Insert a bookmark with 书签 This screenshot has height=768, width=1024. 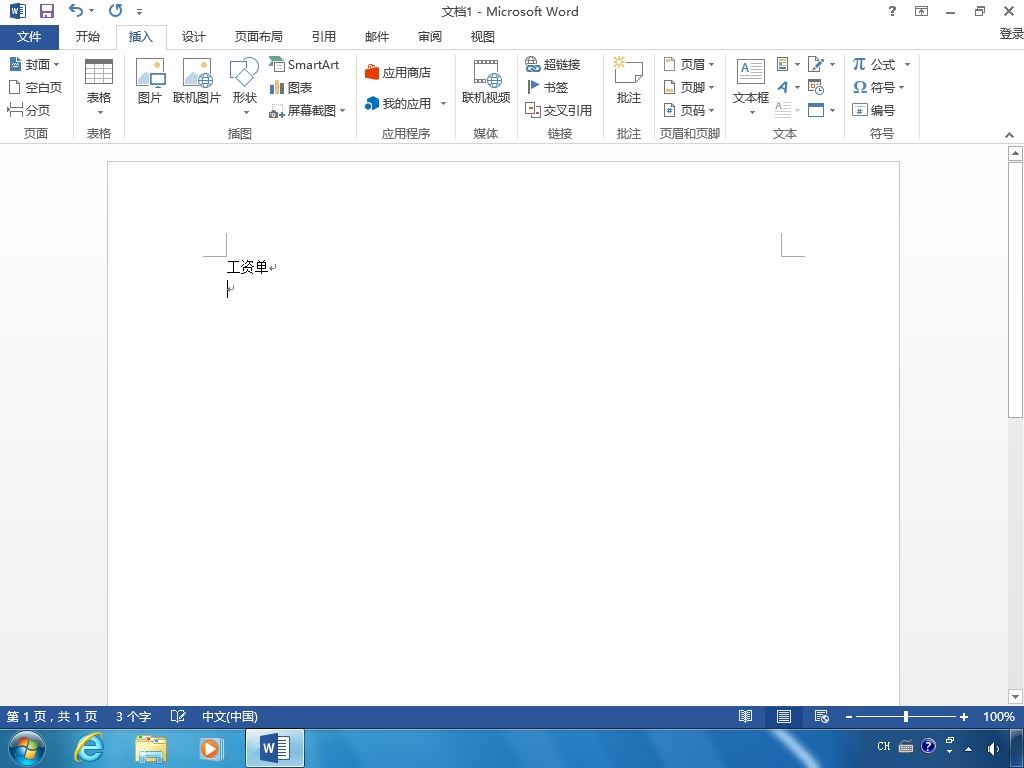pos(547,87)
